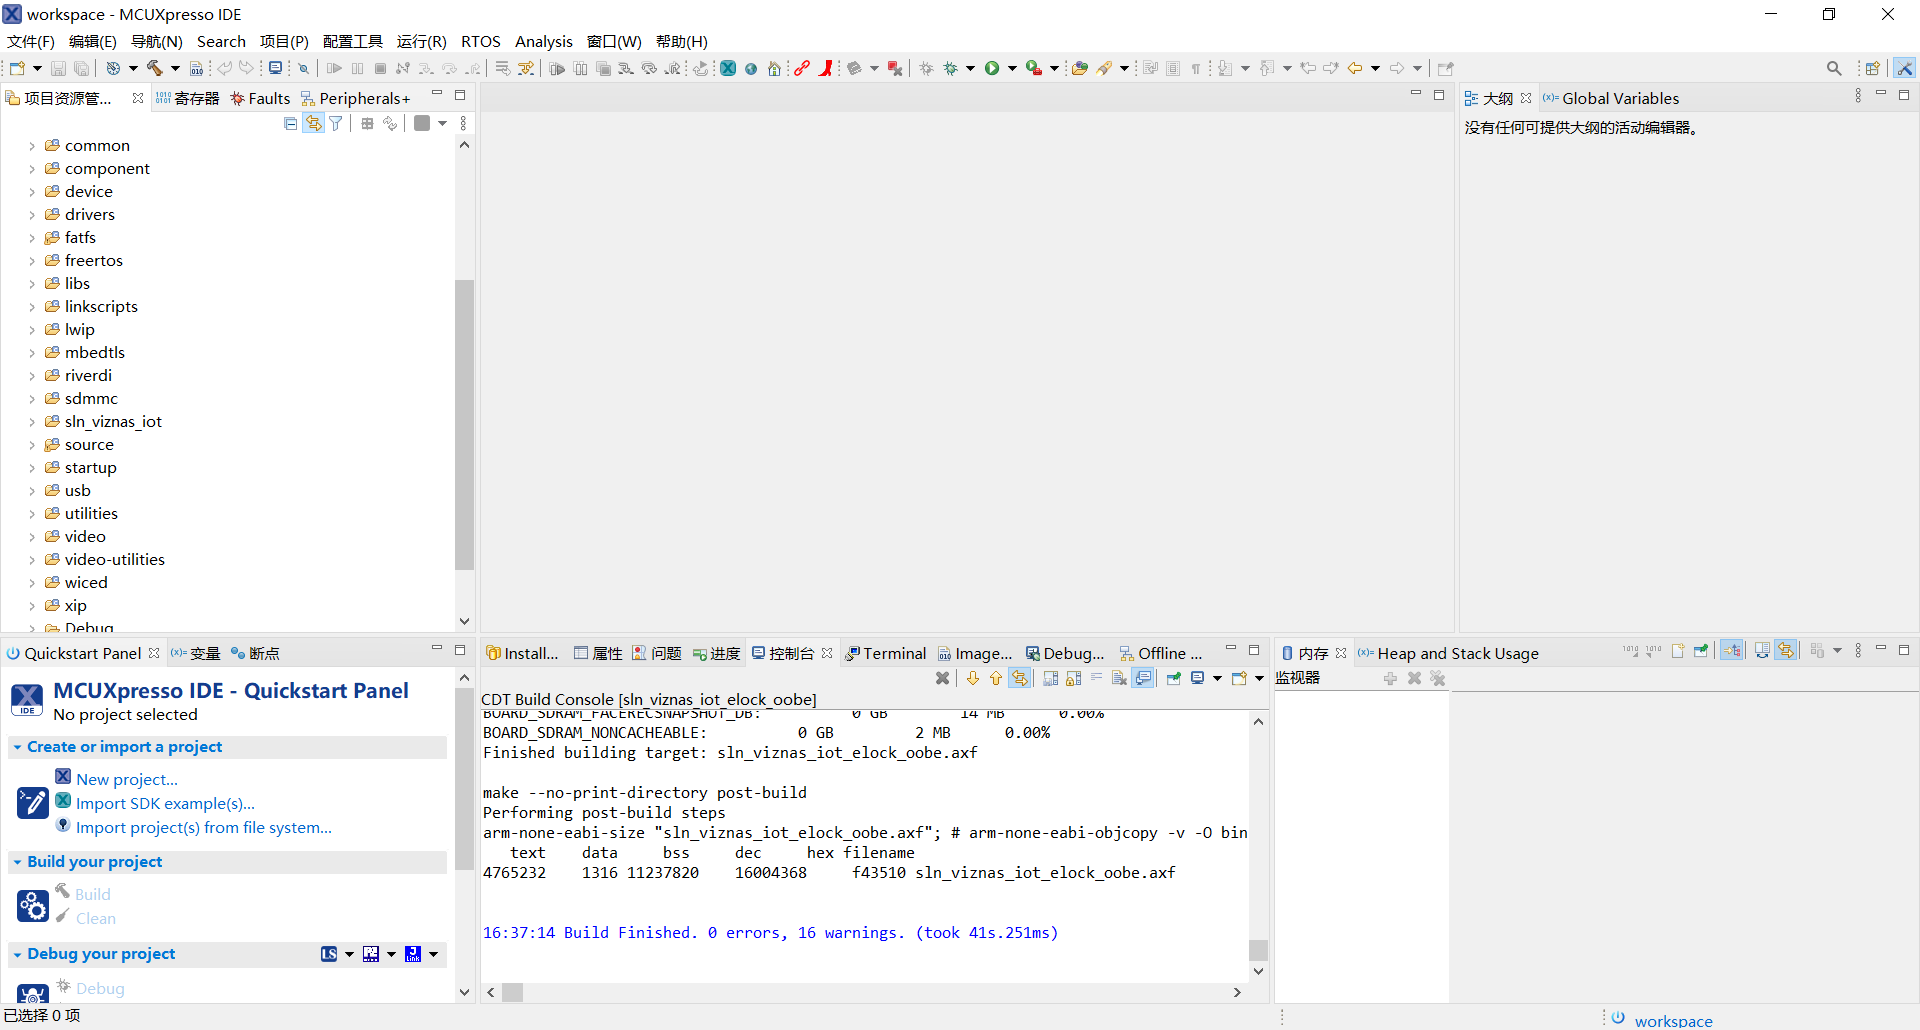This screenshot has width=1920, height=1030.
Task: Click Import project(s) from file system link
Action: pyautogui.click(x=204, y=827)
